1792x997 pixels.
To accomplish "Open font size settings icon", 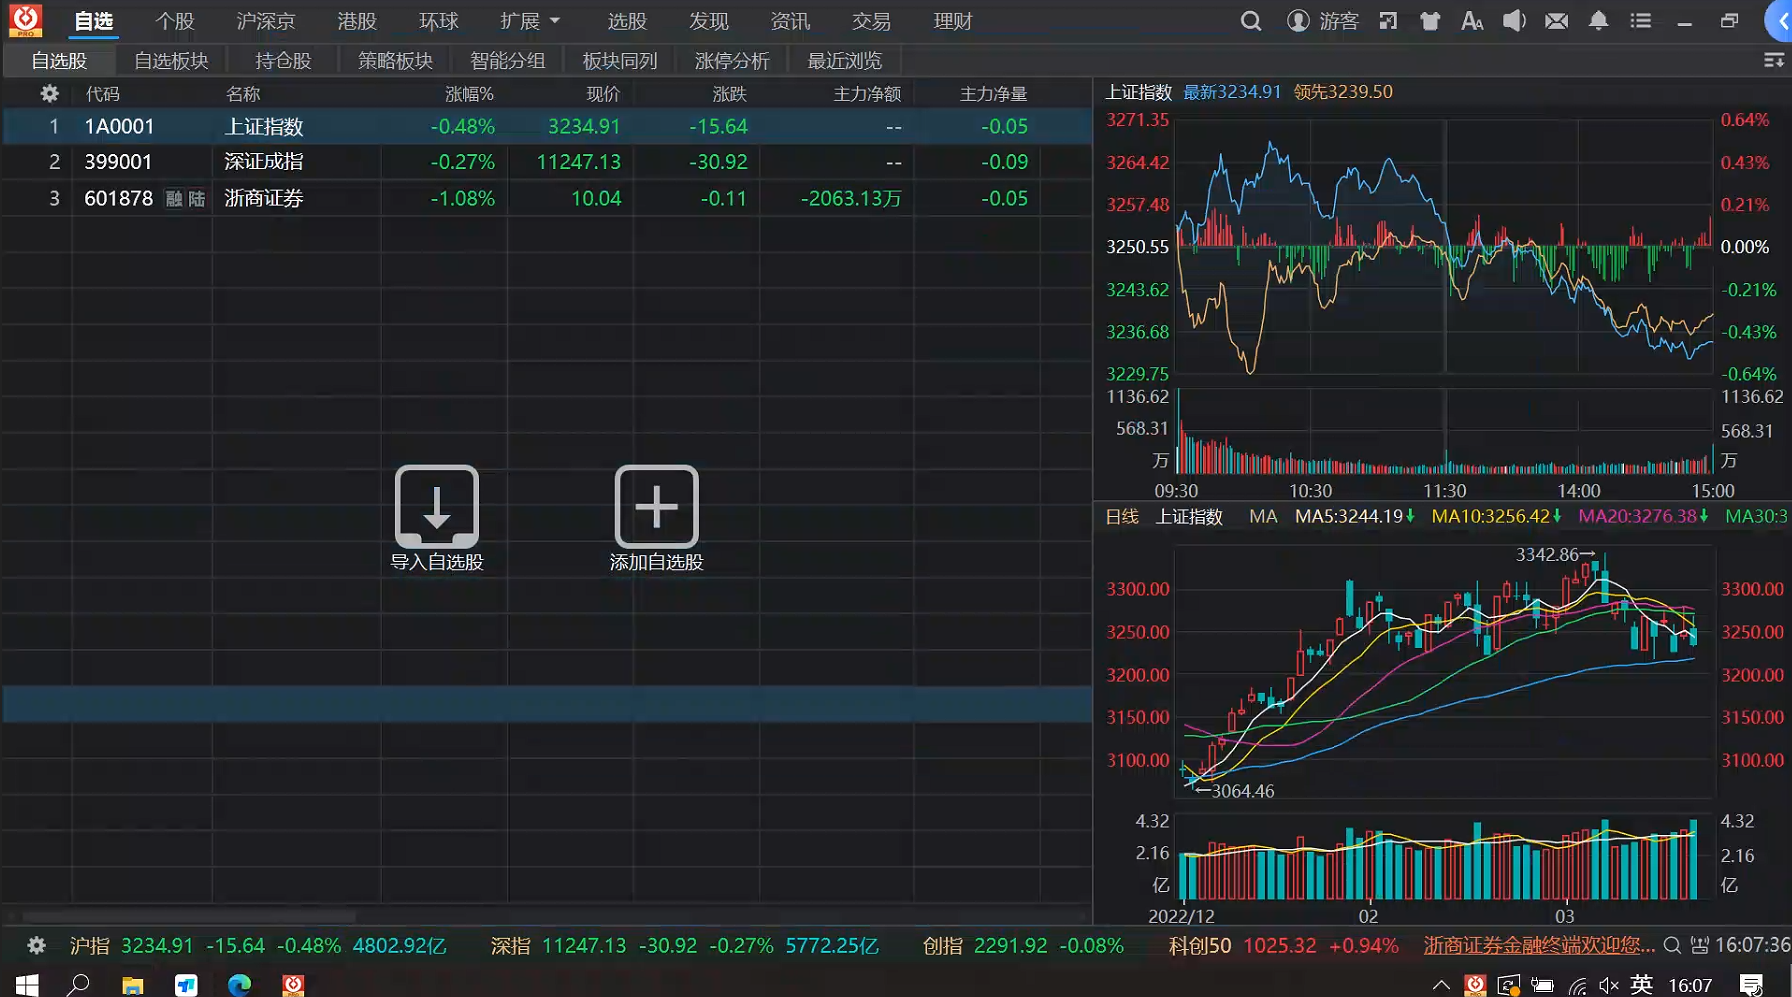I will 1472,21.
